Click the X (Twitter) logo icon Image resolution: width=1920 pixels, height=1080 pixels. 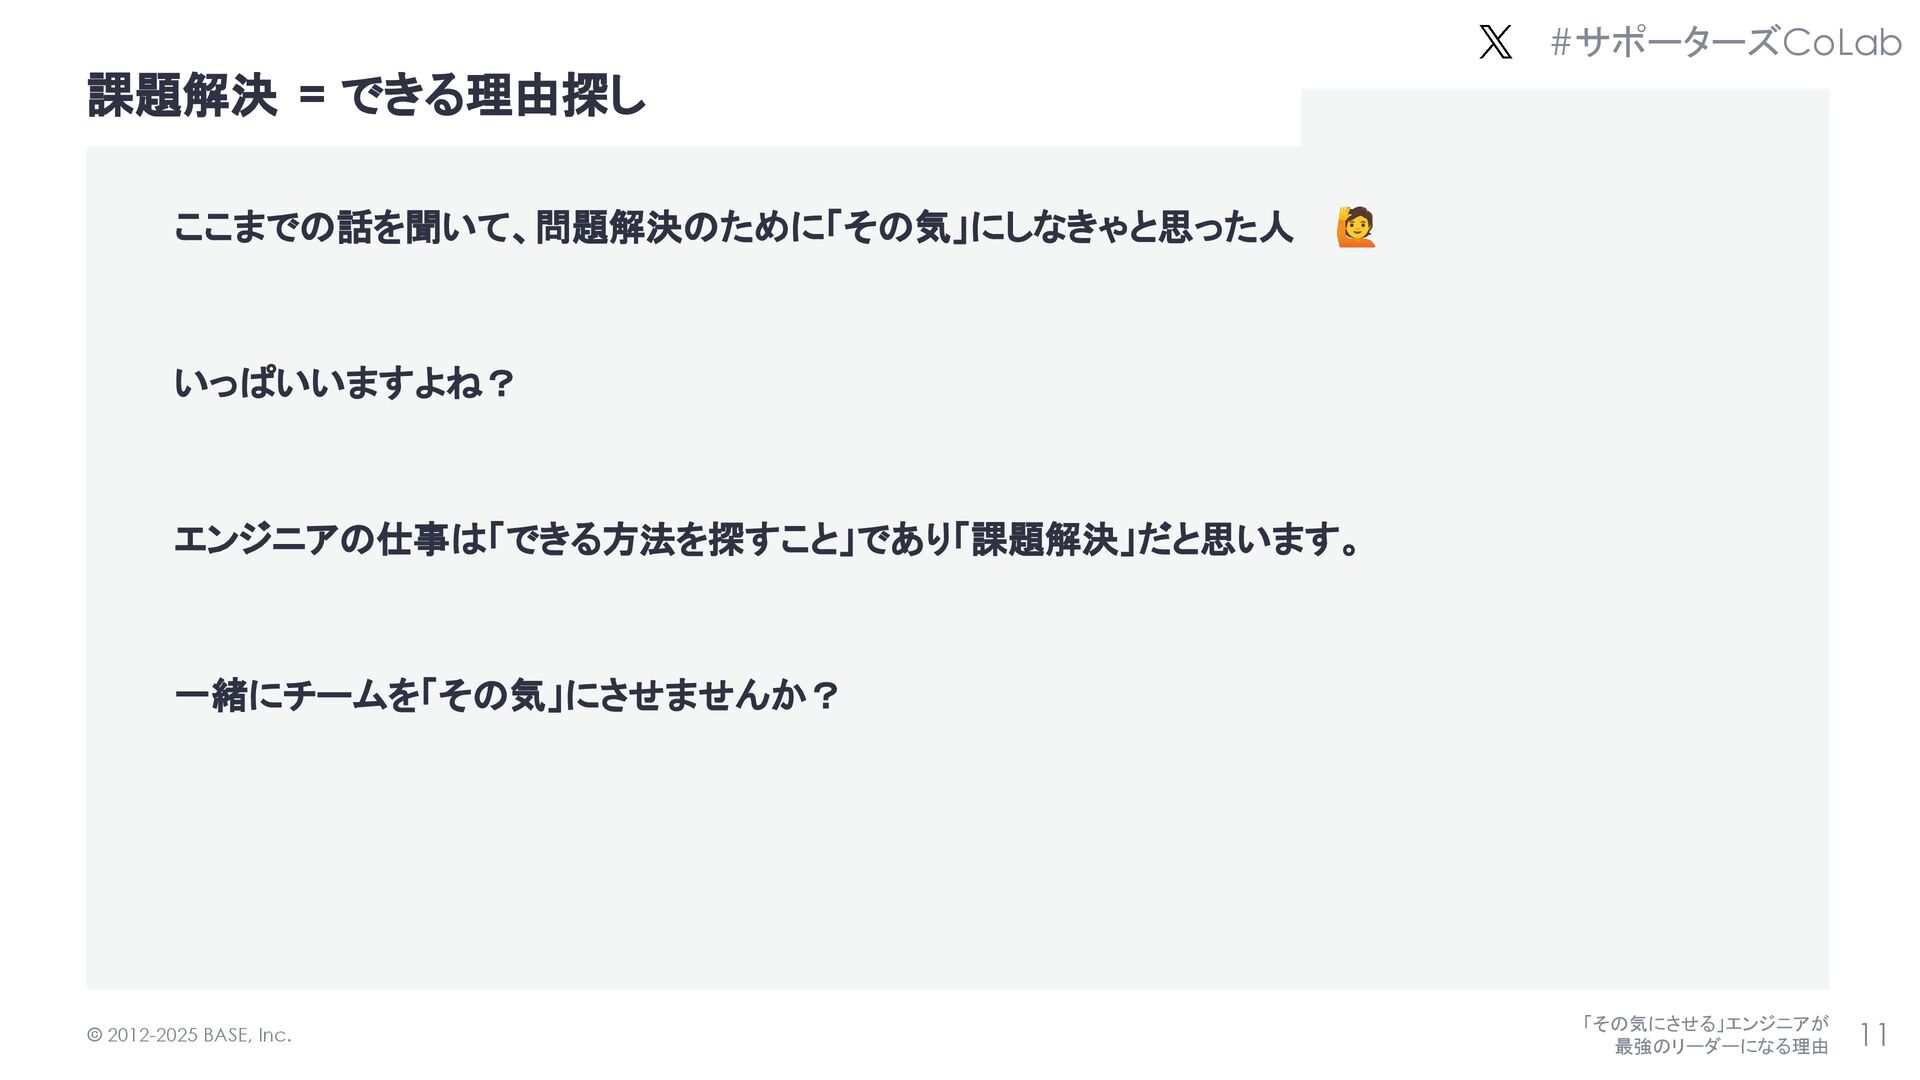pos(1495,42)
